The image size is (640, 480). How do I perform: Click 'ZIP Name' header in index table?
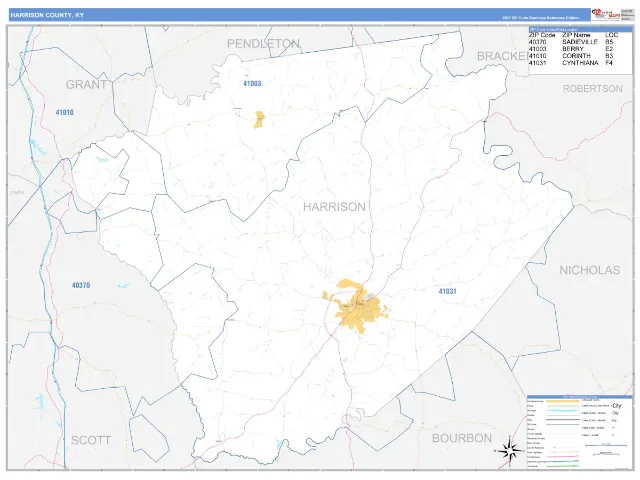(x=576, y=35)
